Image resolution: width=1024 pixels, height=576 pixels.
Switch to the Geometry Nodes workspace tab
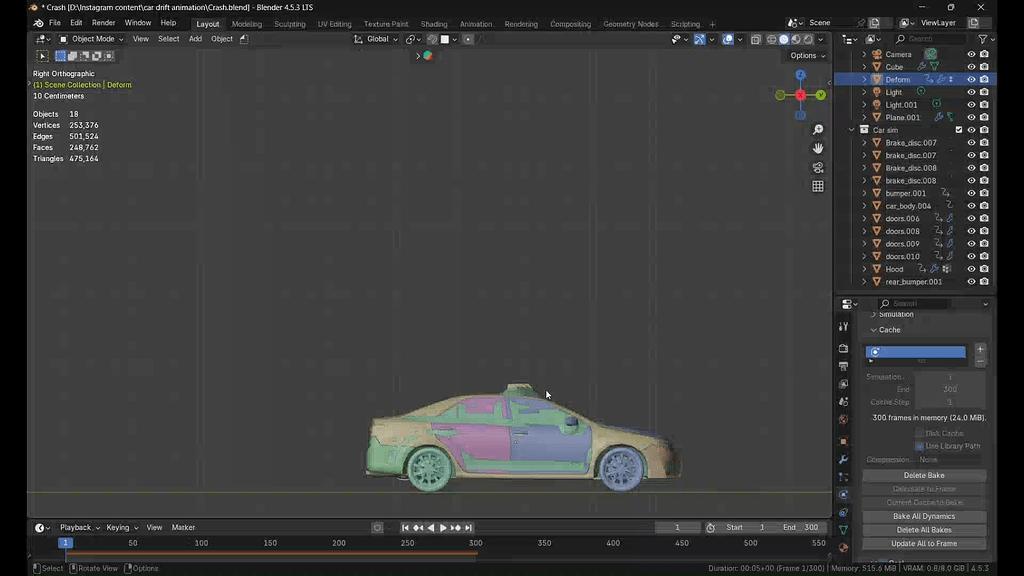pos(630,24)
